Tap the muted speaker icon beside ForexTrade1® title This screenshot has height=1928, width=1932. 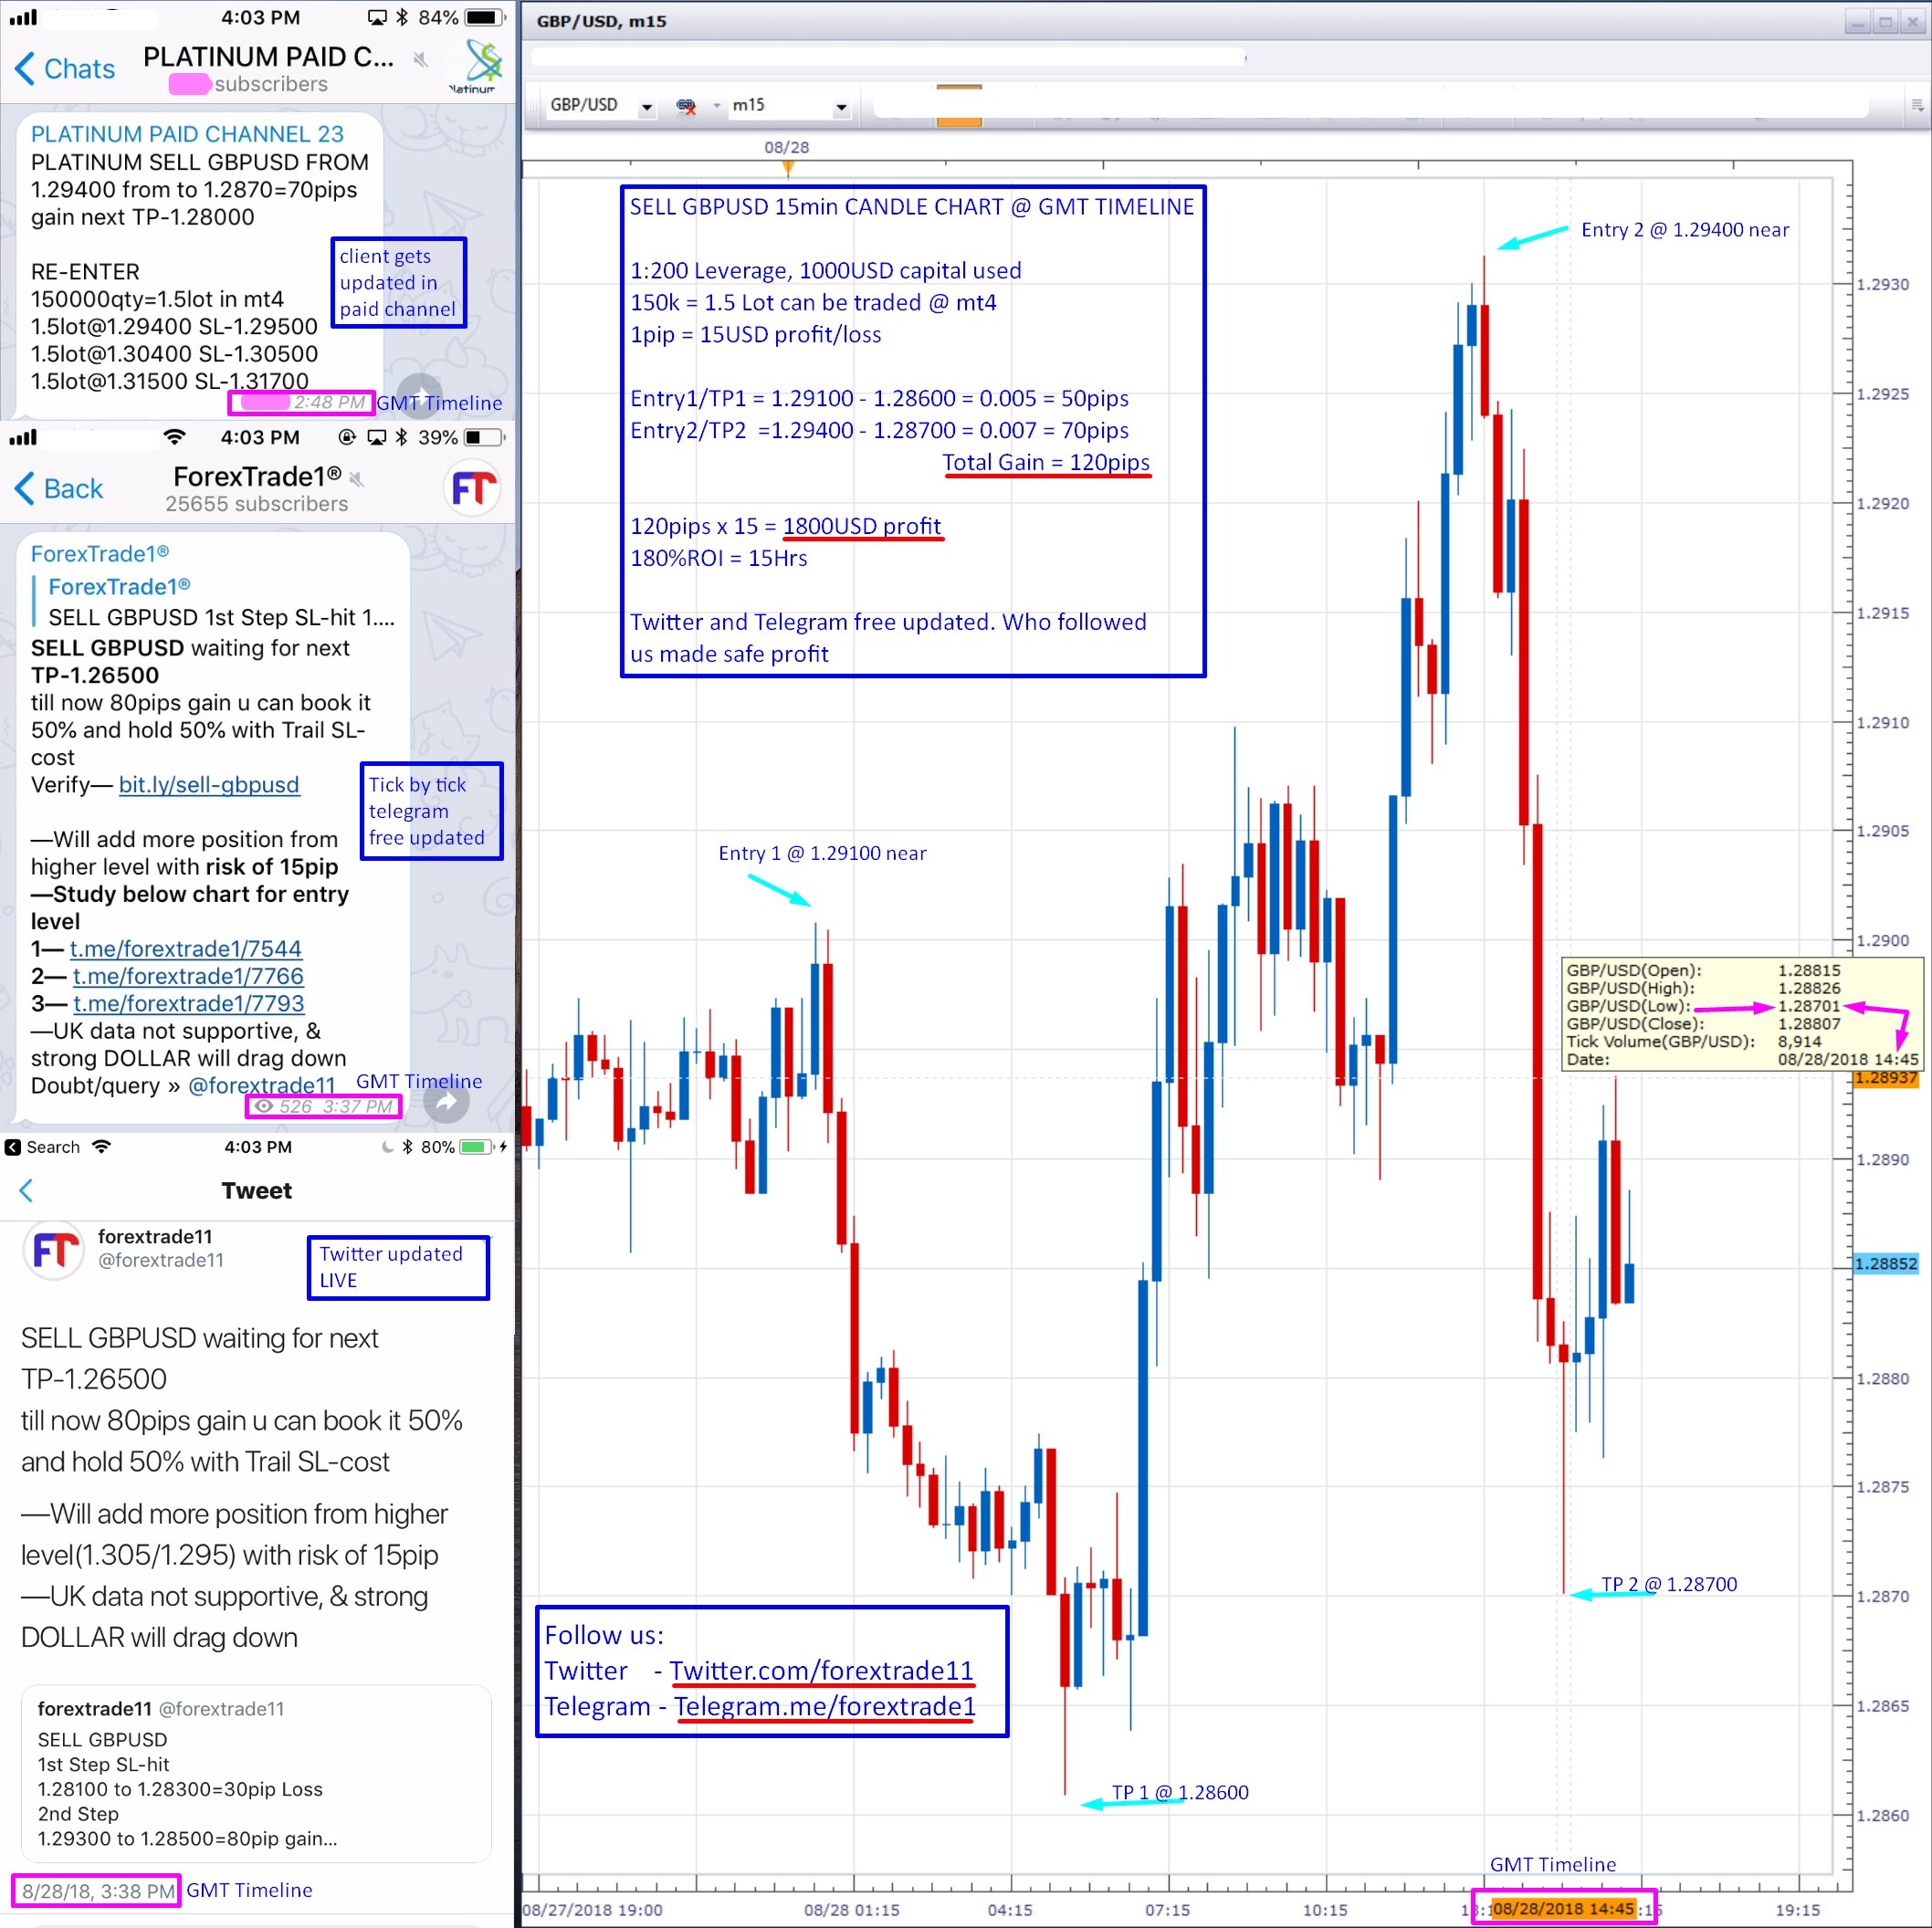pyautogui.click(x=356, y=479)
